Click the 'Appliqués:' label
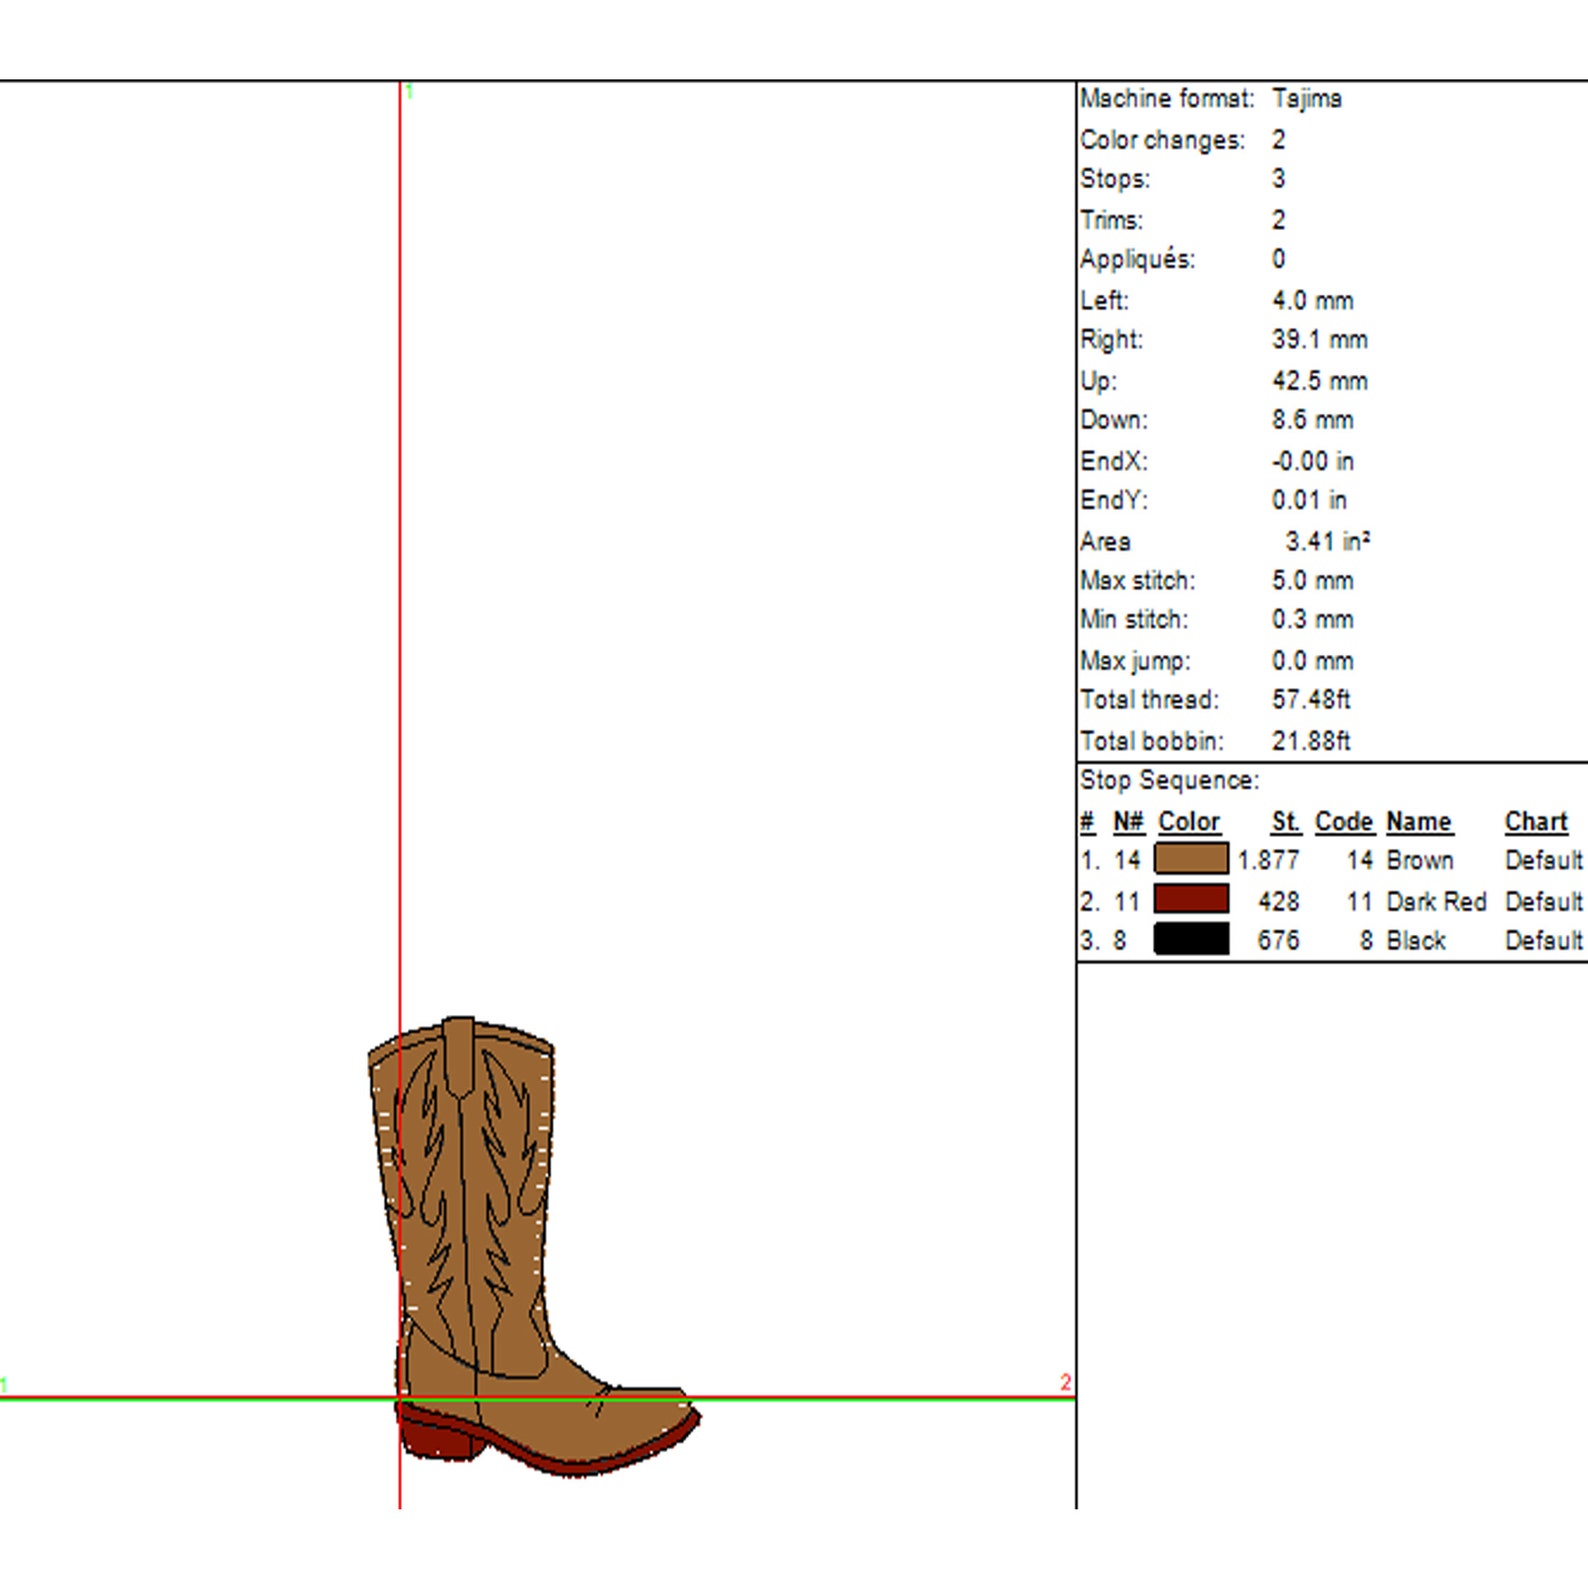 pyautogui.click(x=1138, y=259)
